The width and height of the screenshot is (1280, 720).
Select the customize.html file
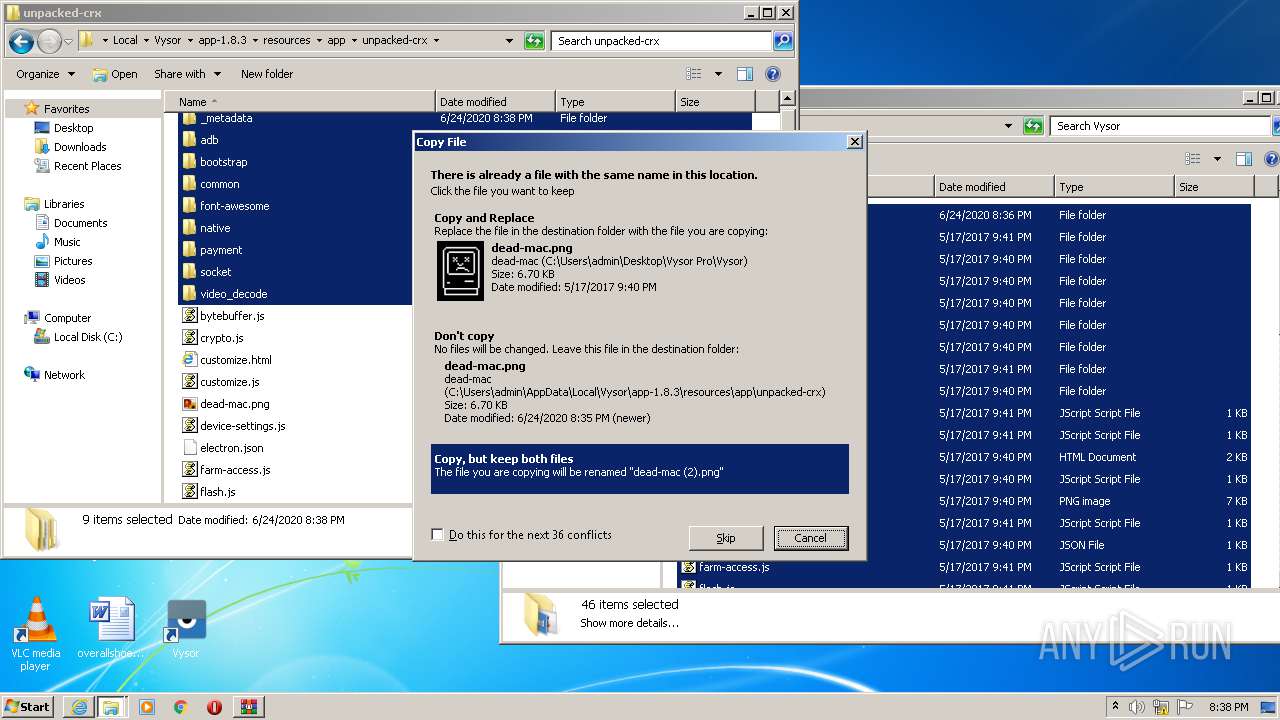(x=235, y=360)
